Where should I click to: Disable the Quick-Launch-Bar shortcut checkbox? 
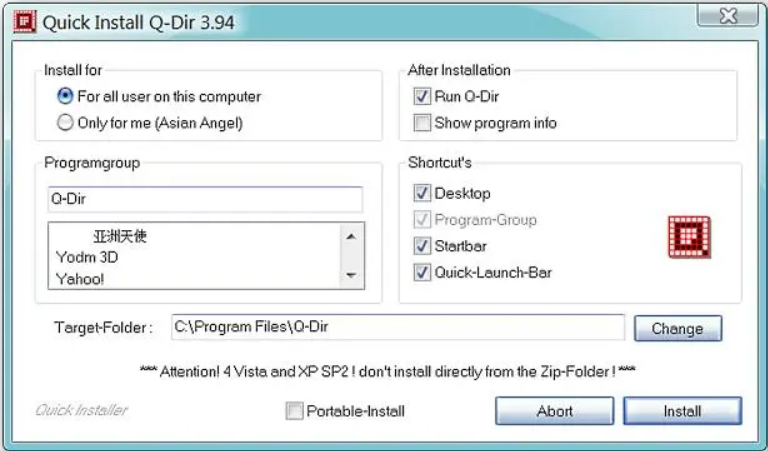coord(422,272)
